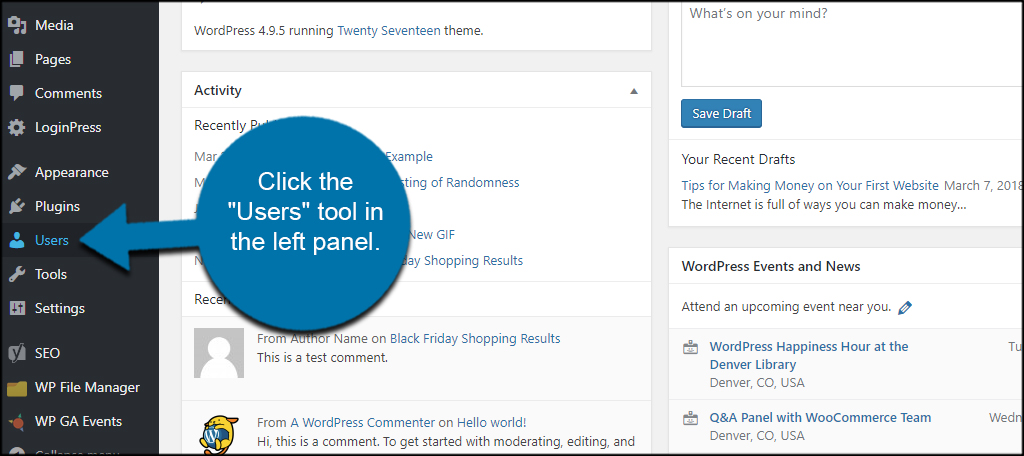
Task: Collapse the Activity panel with arrow
Action: [x=633, y=91]
